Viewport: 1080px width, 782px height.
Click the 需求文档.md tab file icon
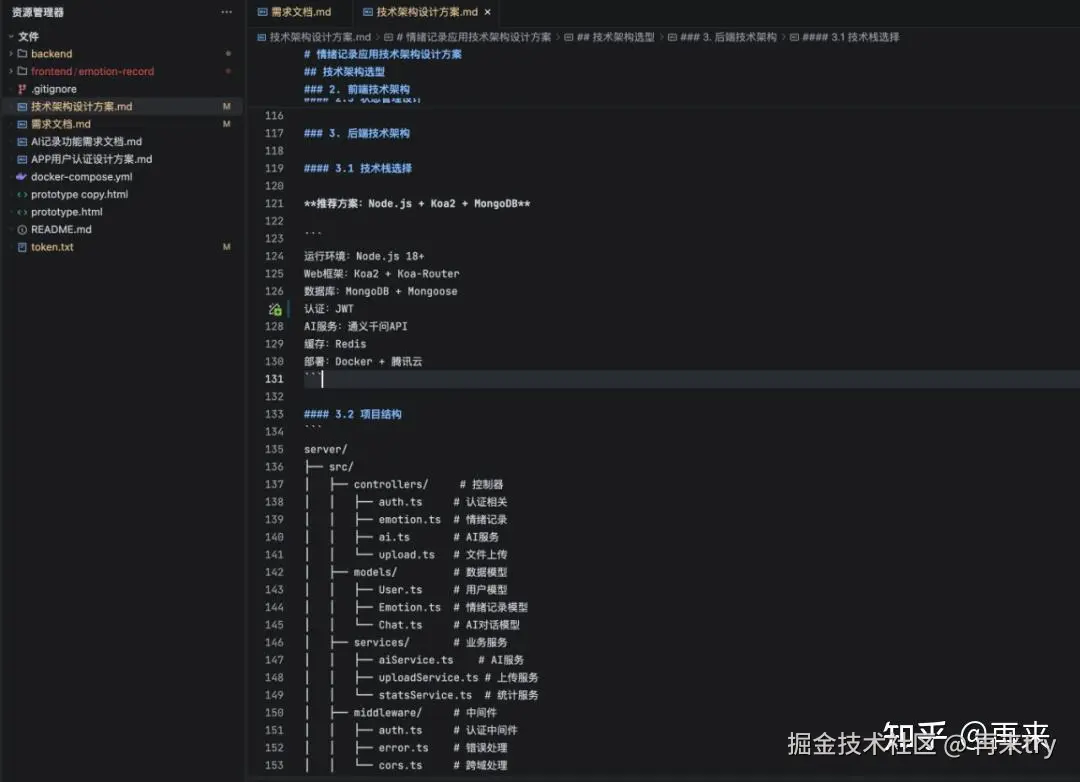(x=262, y=12)
